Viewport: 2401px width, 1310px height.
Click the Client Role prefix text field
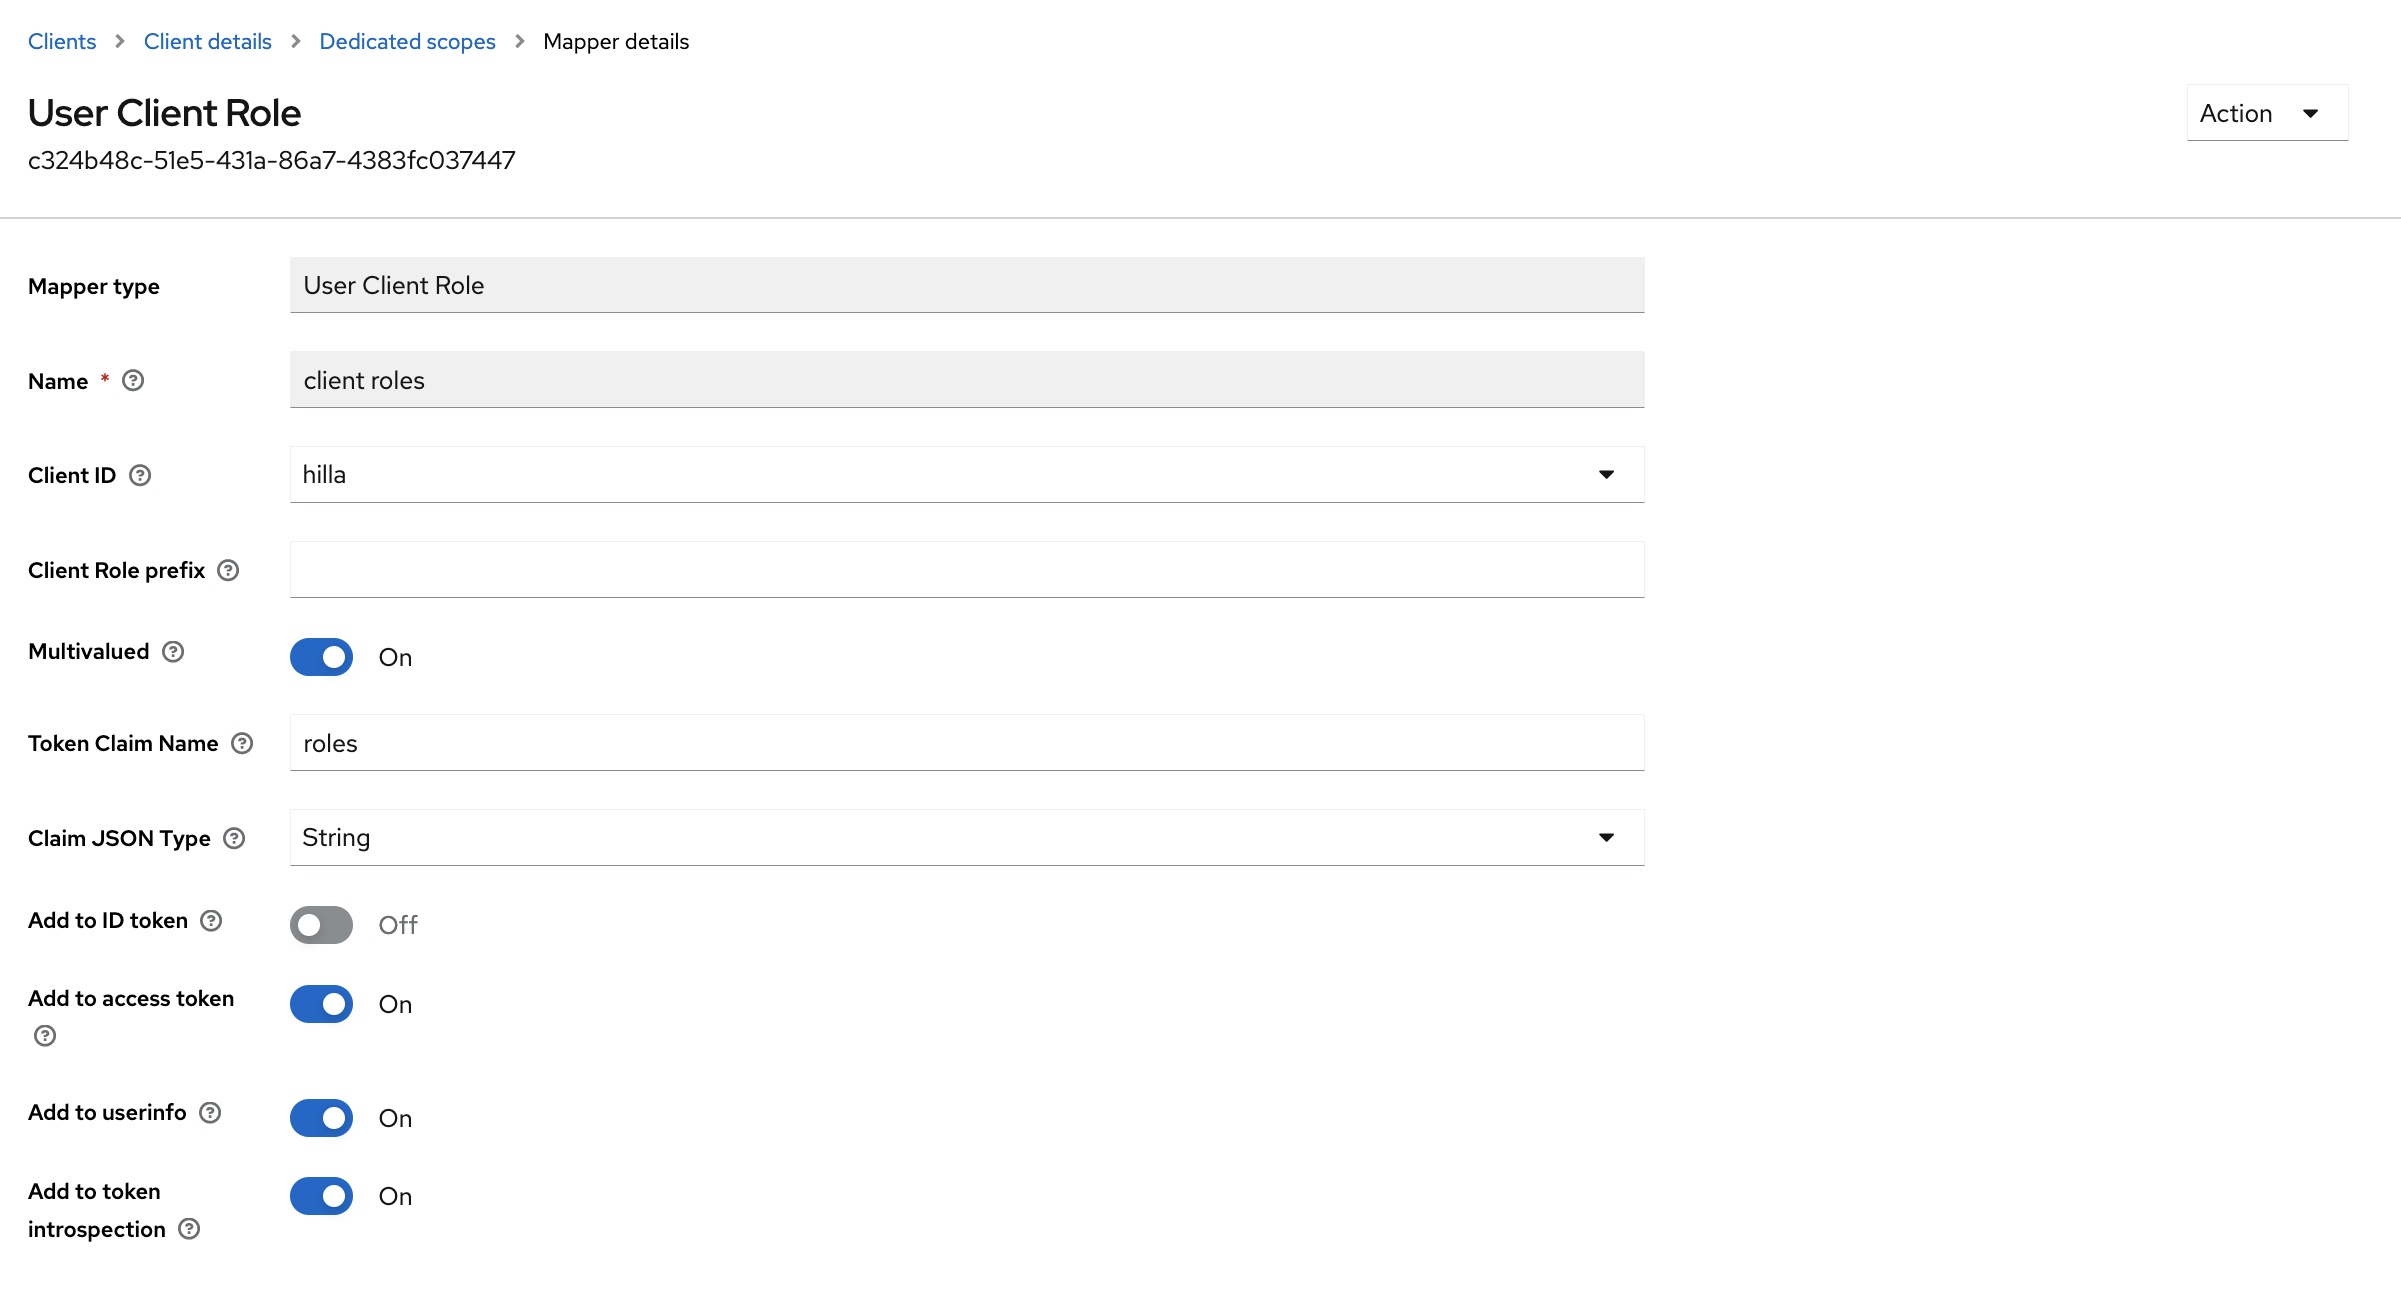[x=966, y=570]
